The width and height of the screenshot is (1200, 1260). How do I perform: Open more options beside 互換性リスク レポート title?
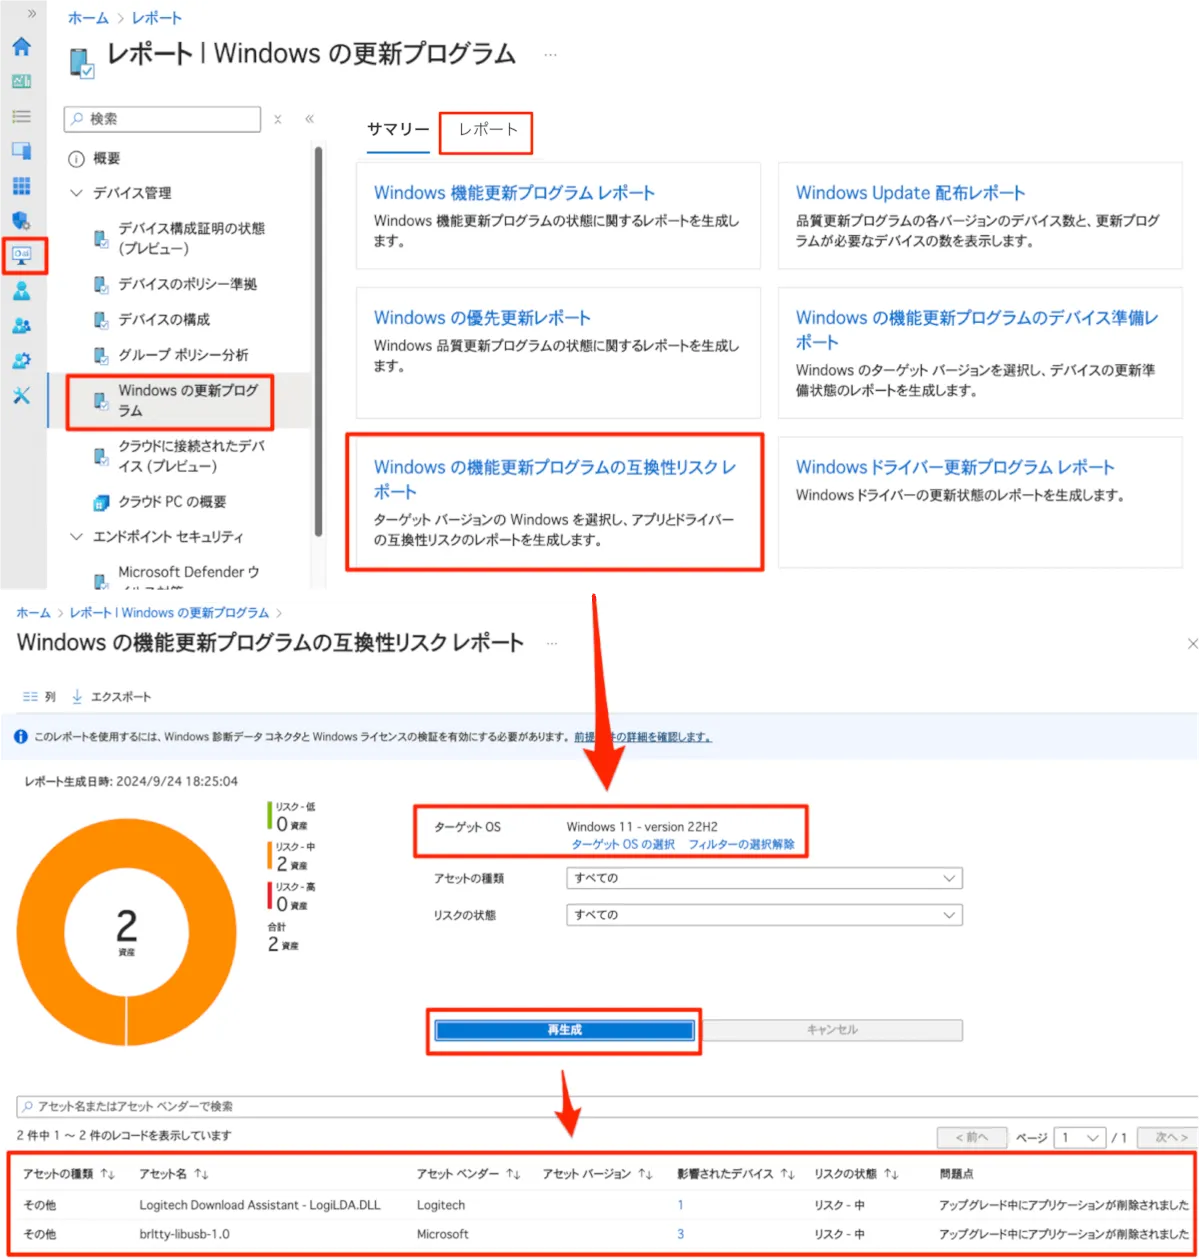pos(551,643)
